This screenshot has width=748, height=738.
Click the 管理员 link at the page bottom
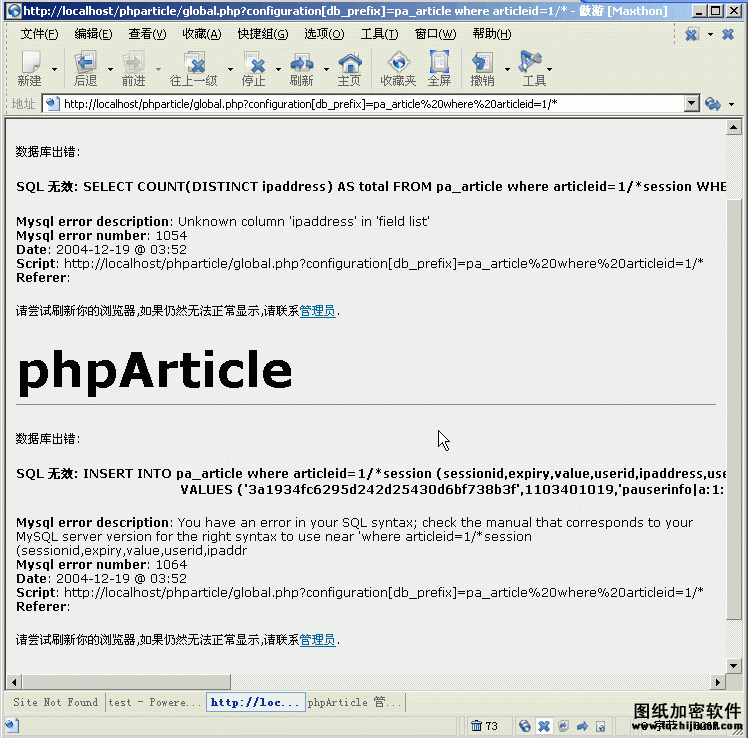(317, 640)
